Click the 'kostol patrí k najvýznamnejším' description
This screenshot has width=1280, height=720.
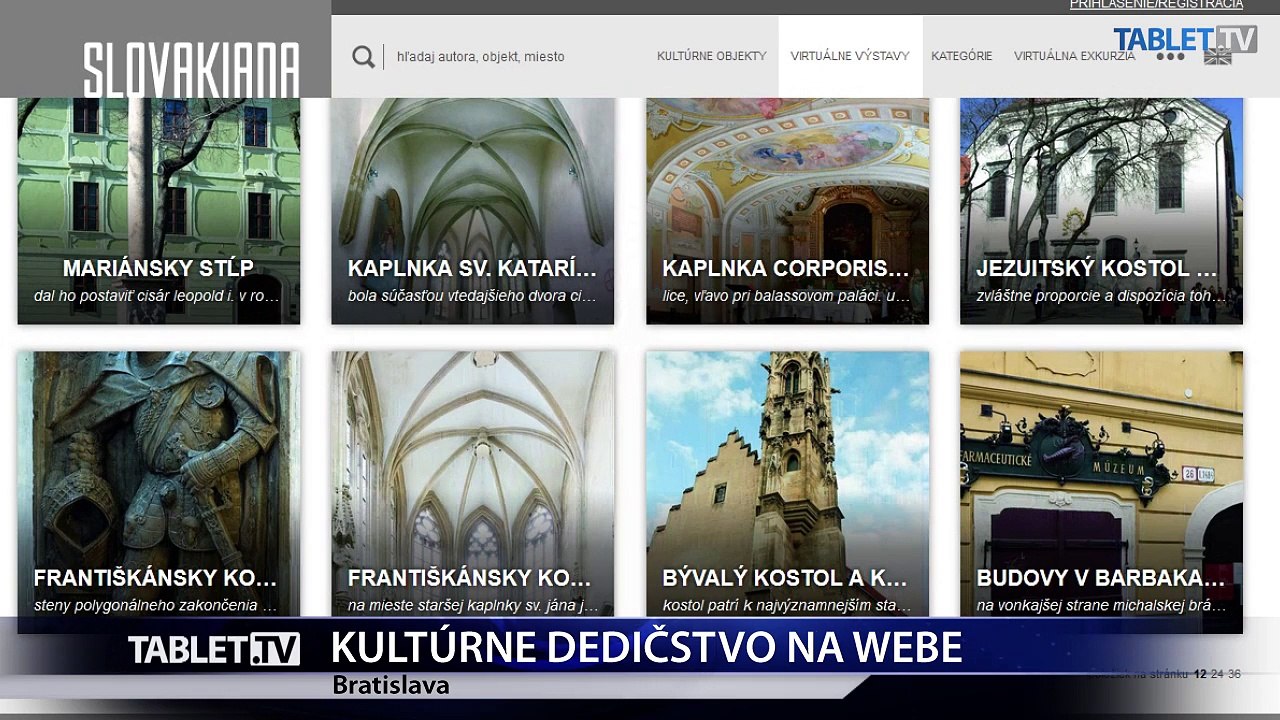pos(787,606)
